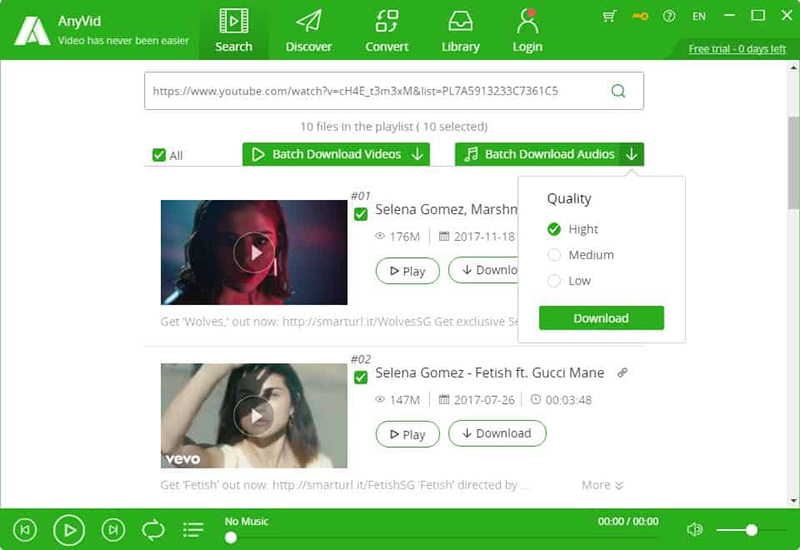
Task: Click the vertical scrollbar thumb
Action: coord(793,162)
